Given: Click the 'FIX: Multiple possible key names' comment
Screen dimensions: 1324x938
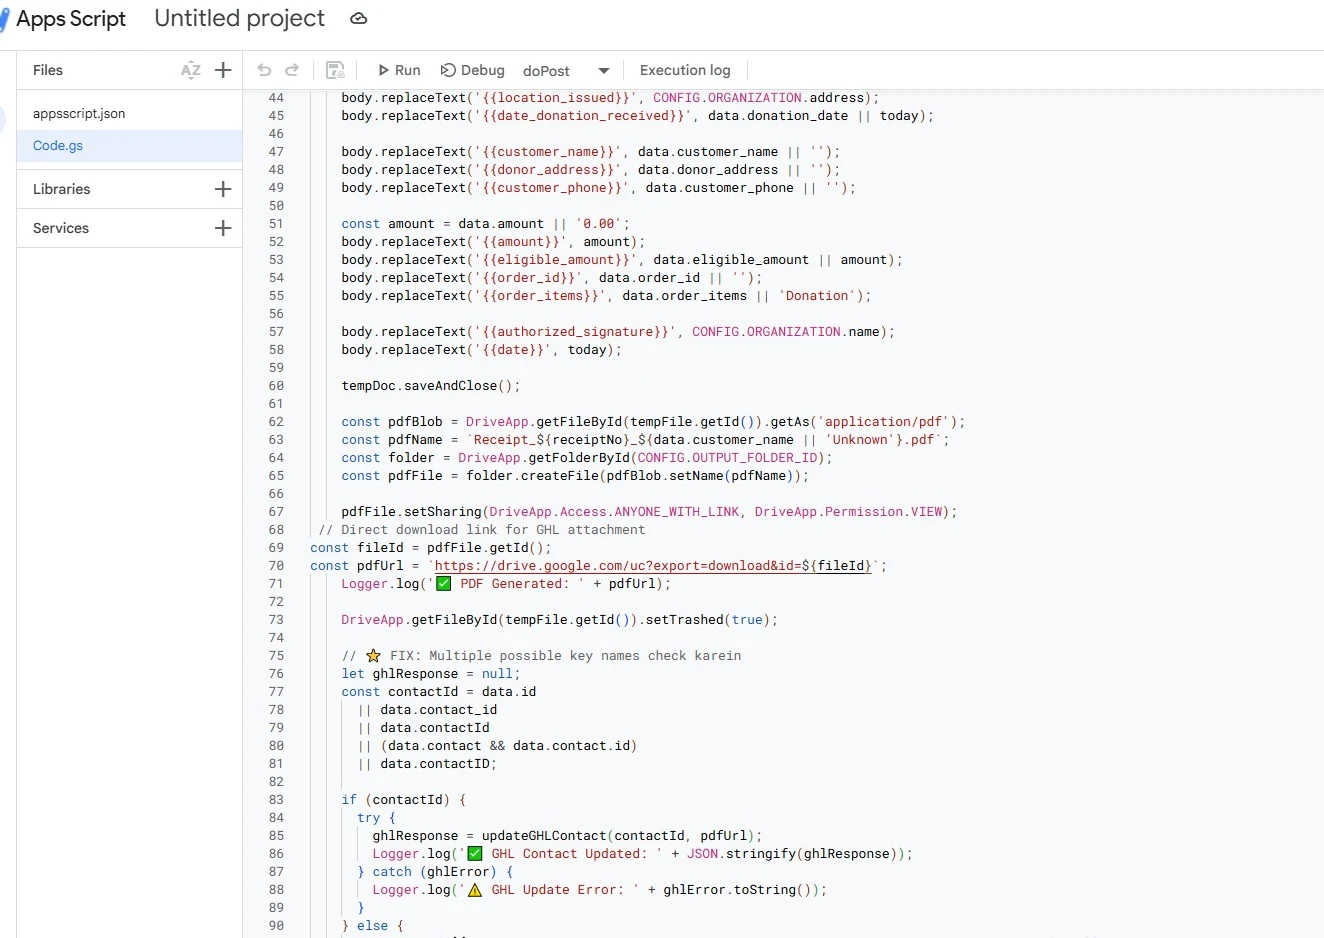Looking at the screenshot, I should tap(541, 656).
